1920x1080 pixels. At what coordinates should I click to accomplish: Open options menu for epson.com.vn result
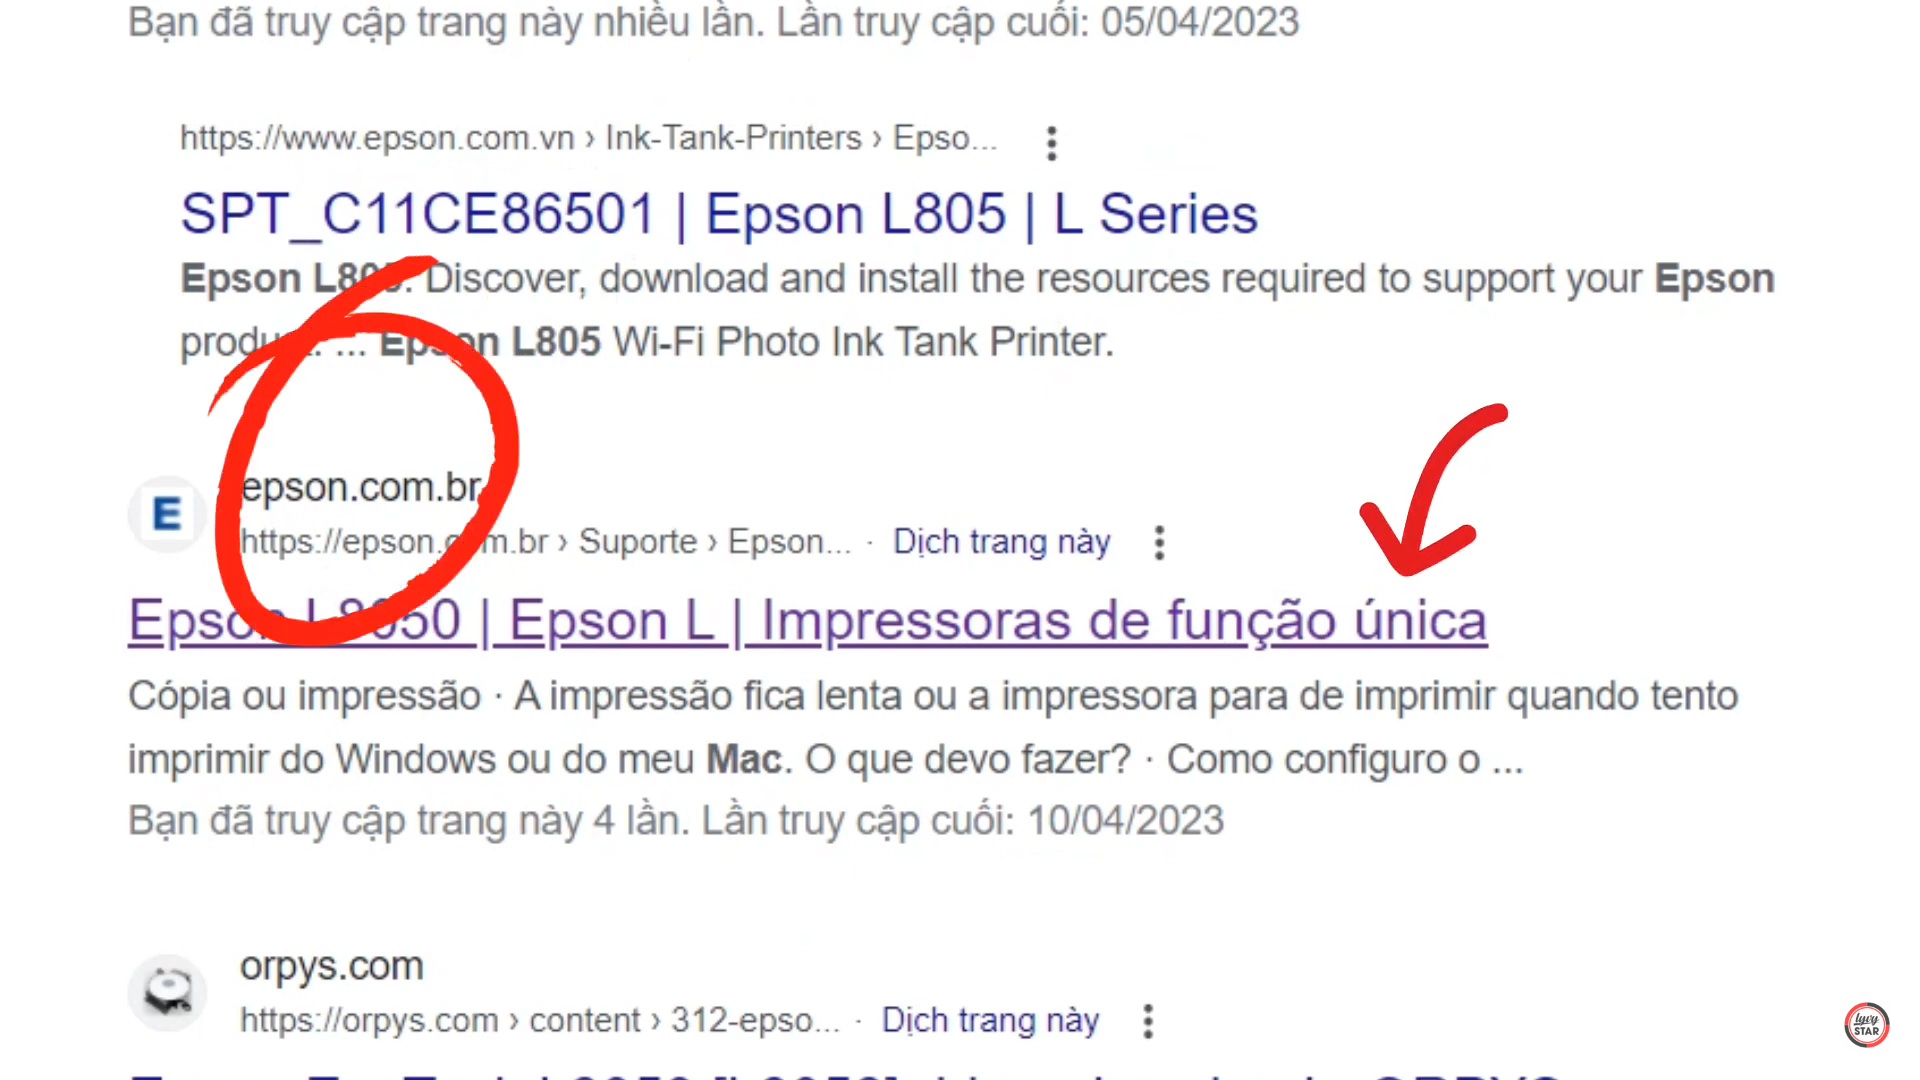[x=1051, y=143]
